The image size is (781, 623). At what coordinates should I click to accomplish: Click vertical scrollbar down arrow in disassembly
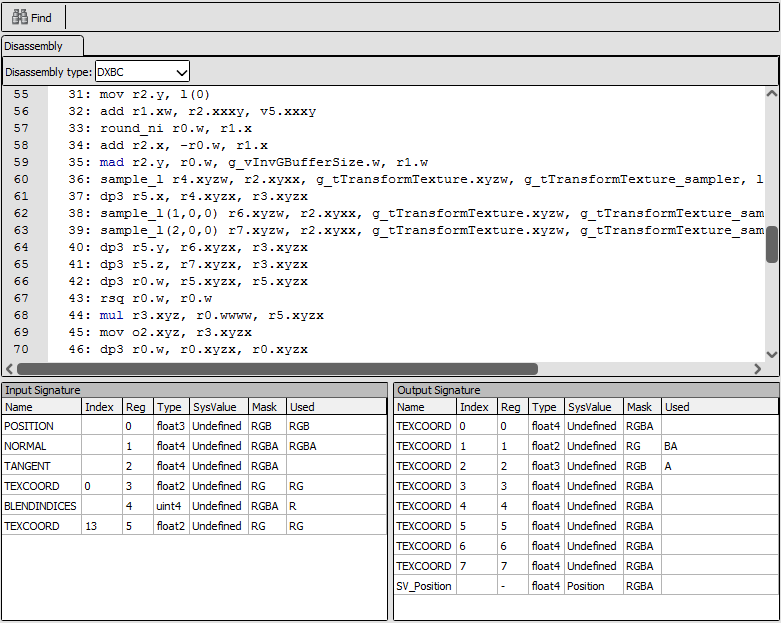click(772, 355)
